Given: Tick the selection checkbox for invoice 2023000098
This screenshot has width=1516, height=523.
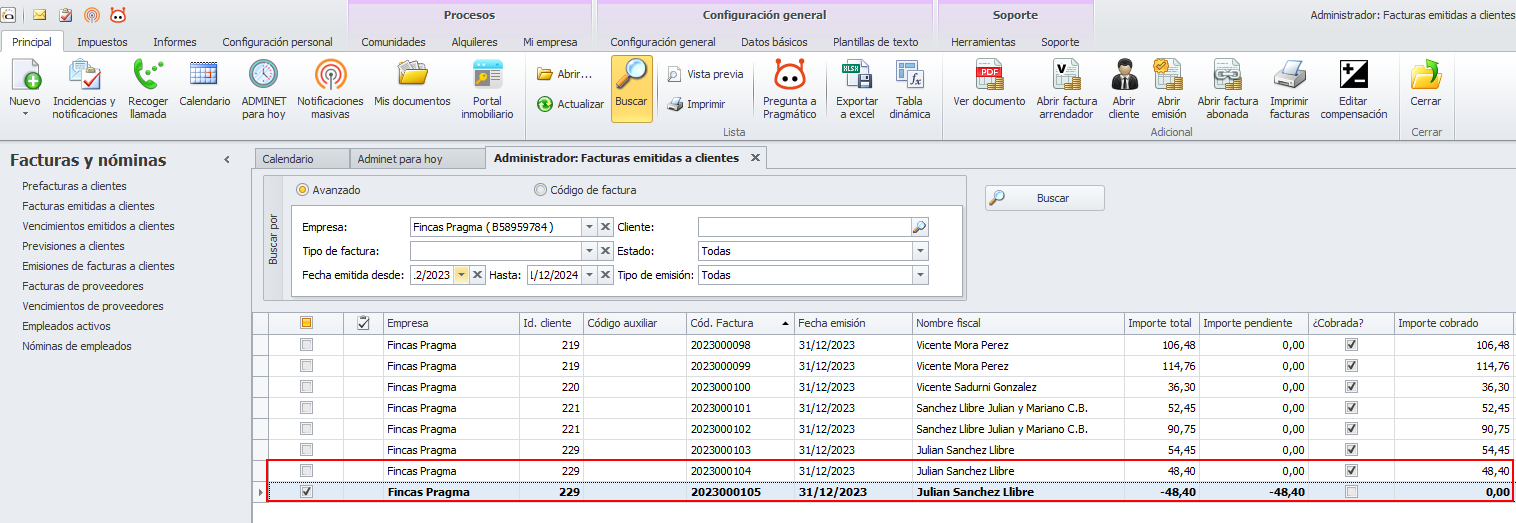Looking at the screenshot, I should click(x=307, y=345).
